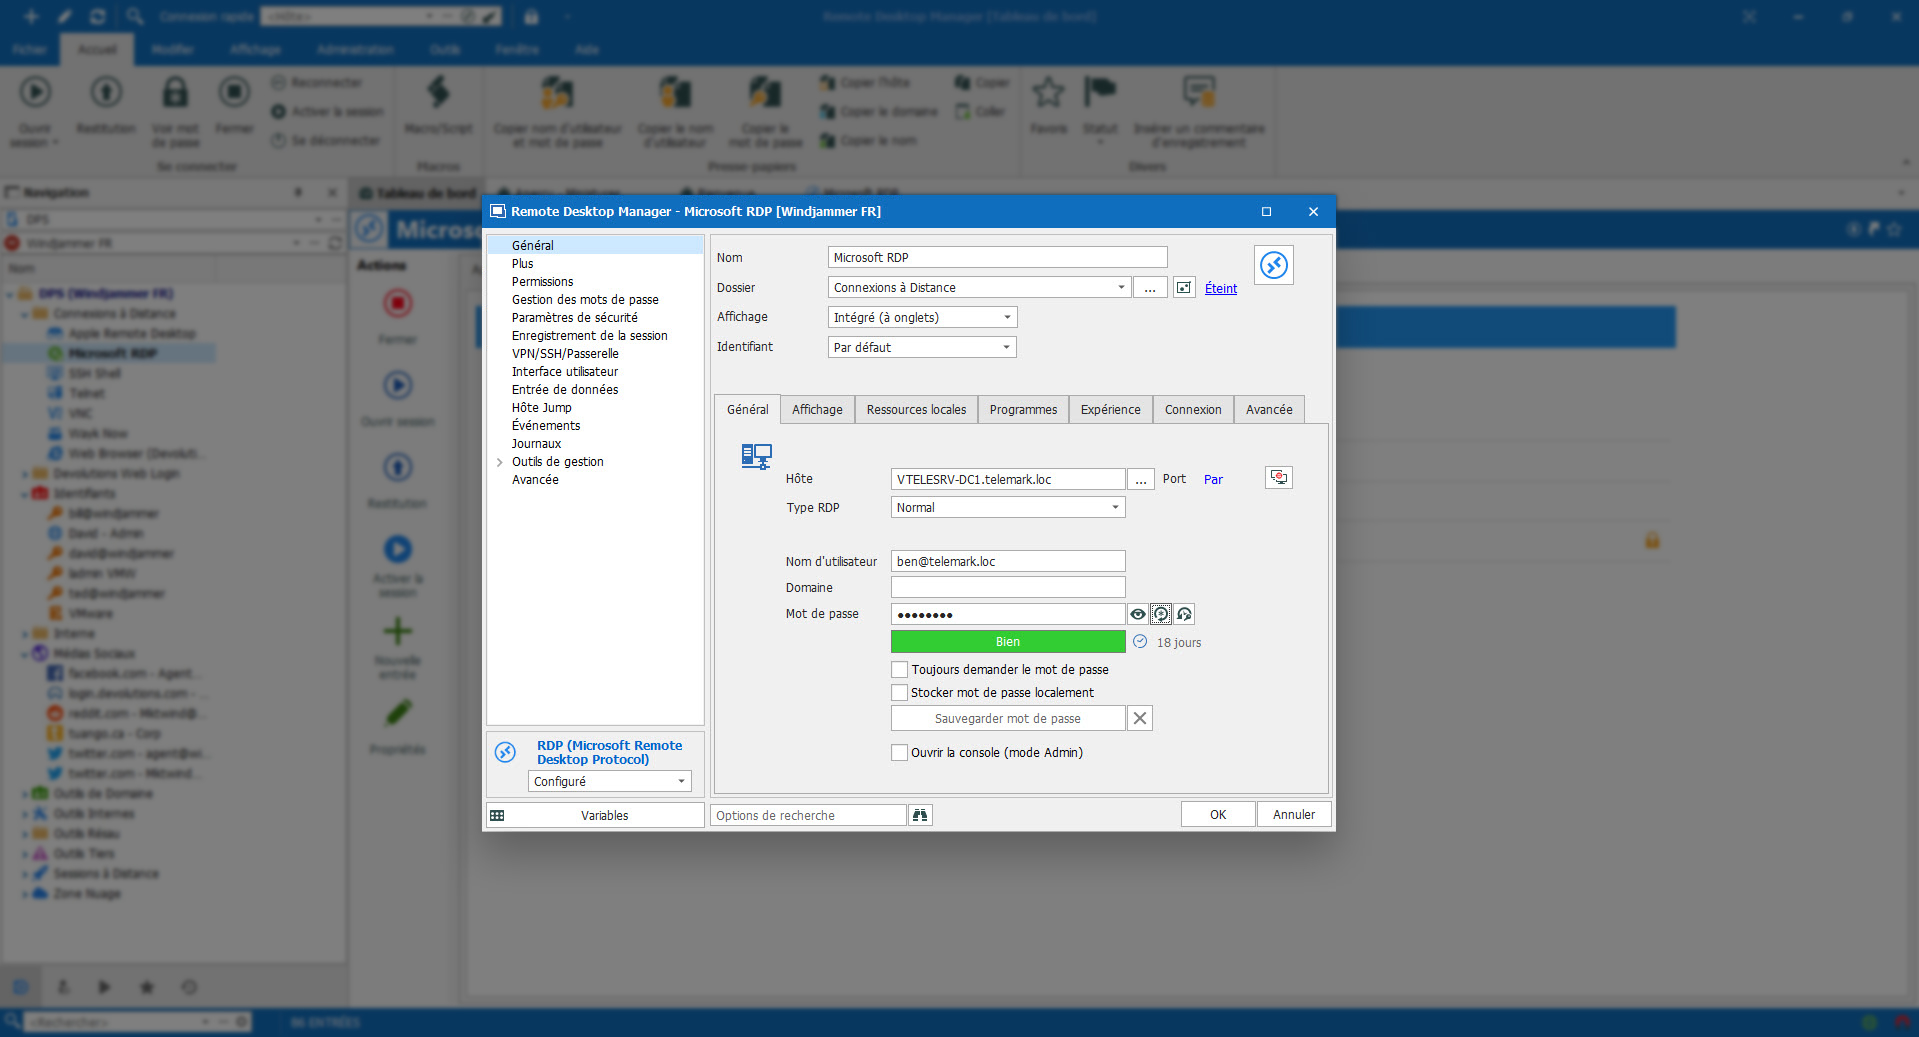
Task: Click the Par port link
Action: 1213,480
